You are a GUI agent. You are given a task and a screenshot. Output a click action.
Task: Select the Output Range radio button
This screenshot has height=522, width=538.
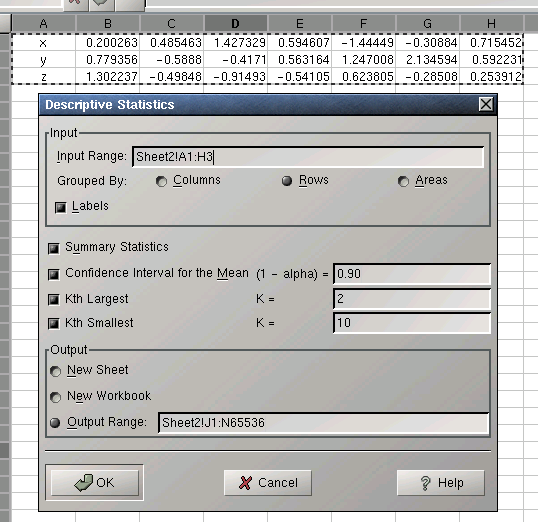[x=55, y=423]
